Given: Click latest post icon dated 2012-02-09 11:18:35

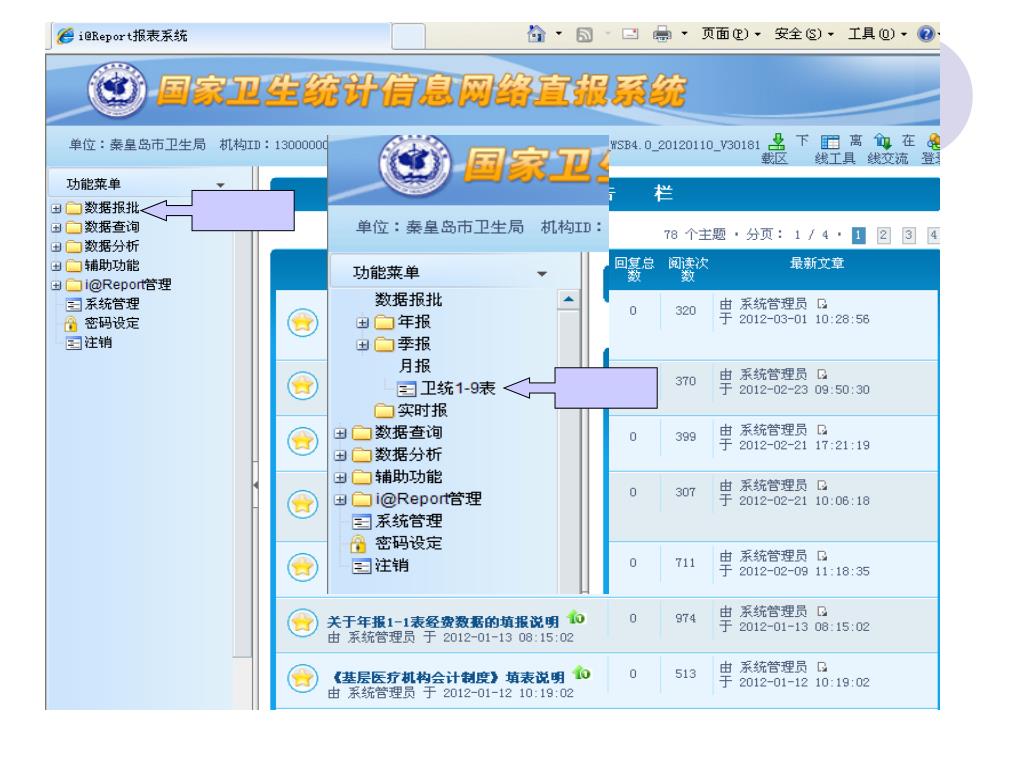Looking at the screenshot, I should pyautogui.click(x=822, y=556).
